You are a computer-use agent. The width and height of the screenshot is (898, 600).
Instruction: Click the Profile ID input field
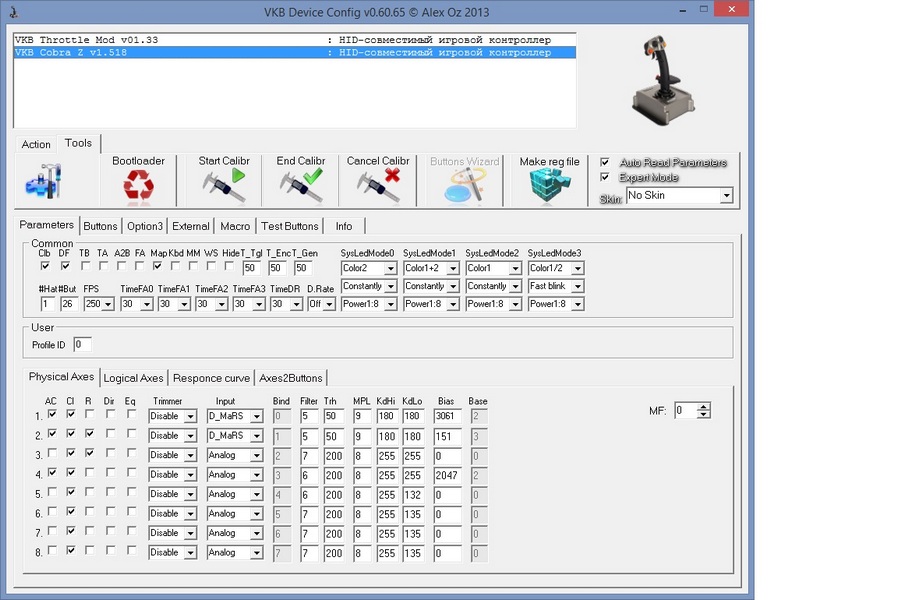point(82,345)
